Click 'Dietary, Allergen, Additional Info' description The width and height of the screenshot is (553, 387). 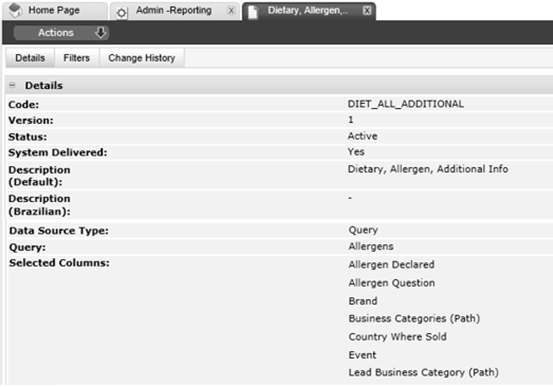428,169
